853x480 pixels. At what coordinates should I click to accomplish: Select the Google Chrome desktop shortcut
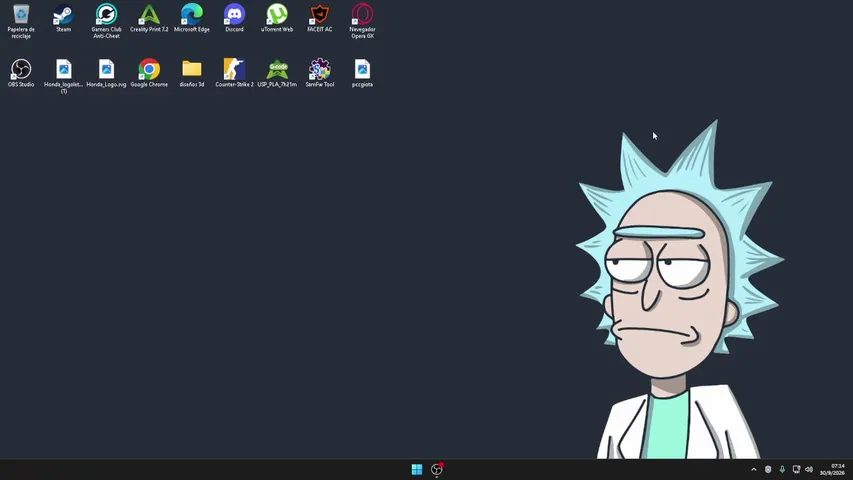pyautogui.click(x=149, y=73)
